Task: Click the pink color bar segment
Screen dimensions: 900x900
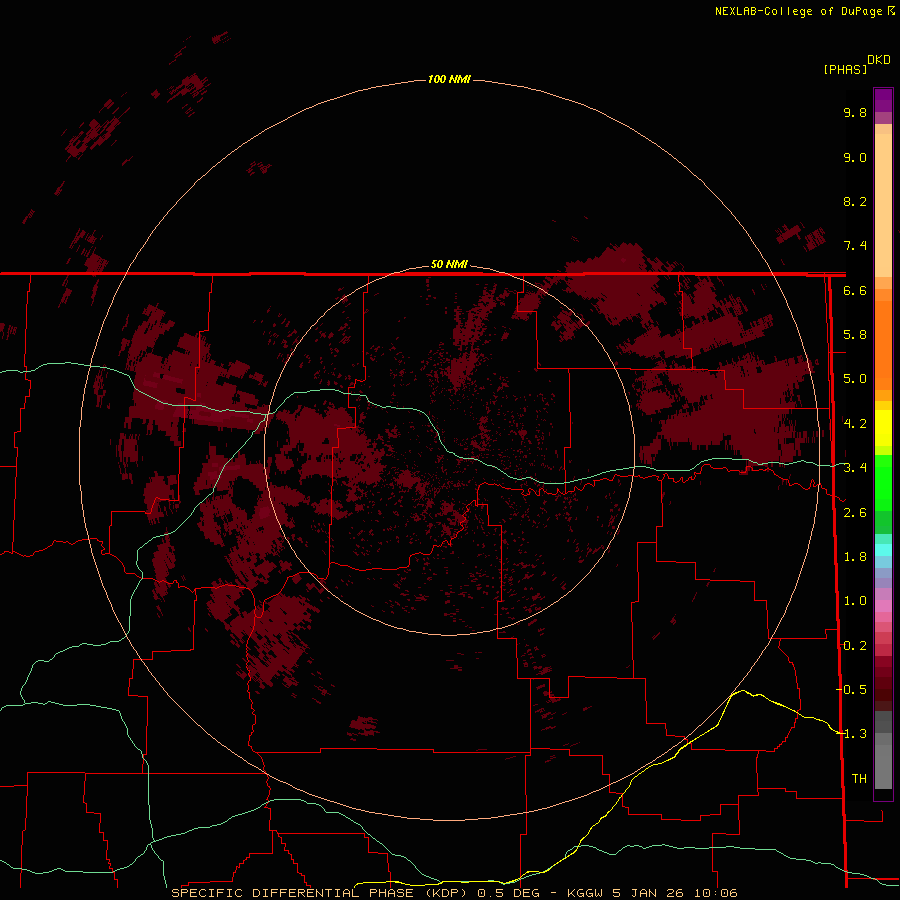Action: click(883, 606)
